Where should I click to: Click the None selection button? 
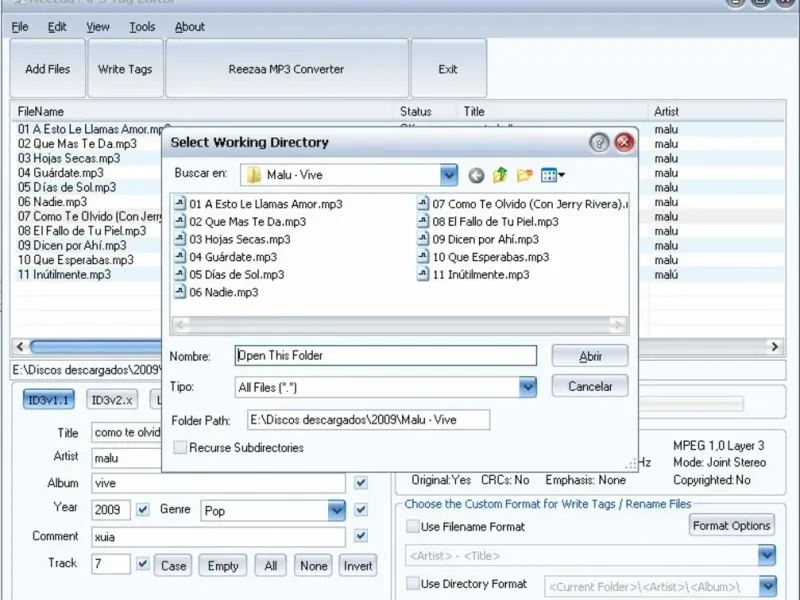pyautogui.click(x=313, y=565)
